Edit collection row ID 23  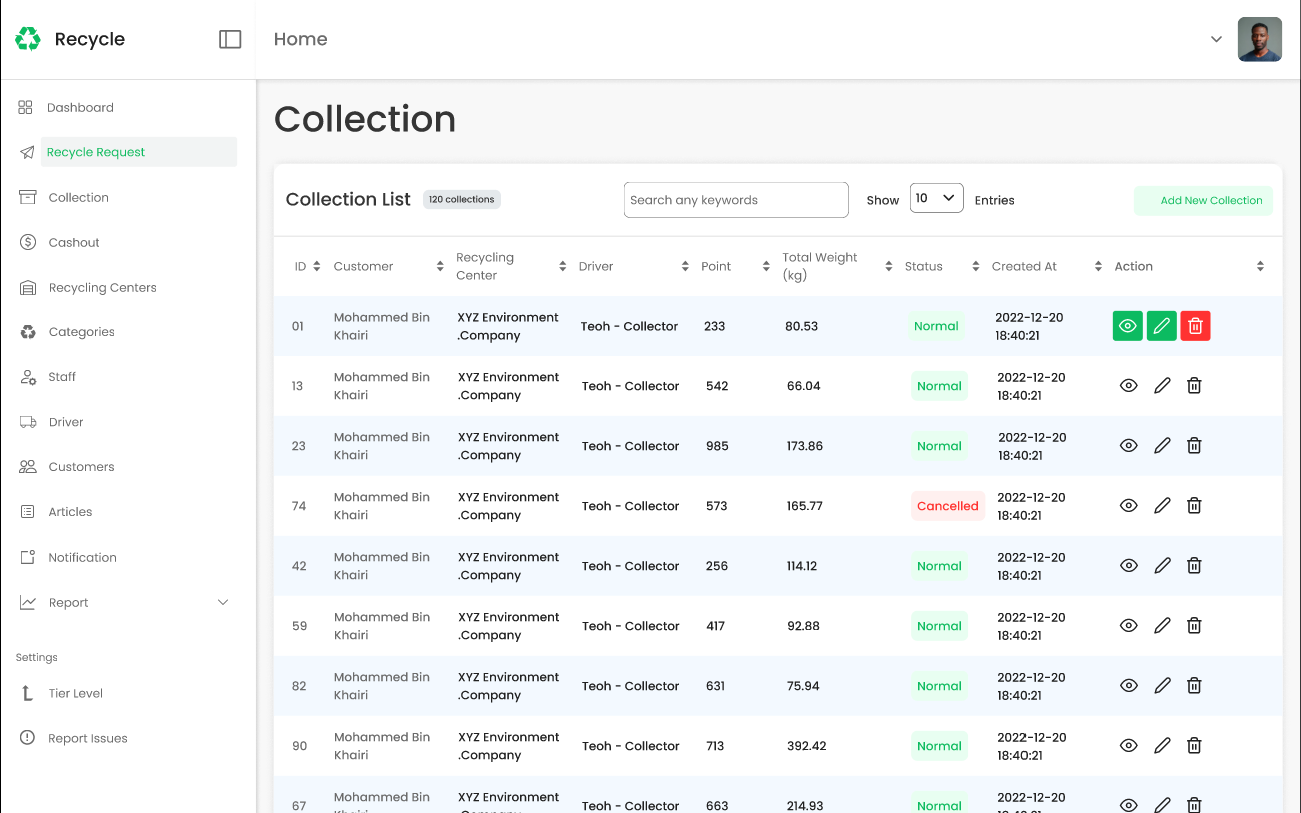tap(1162, 445)
